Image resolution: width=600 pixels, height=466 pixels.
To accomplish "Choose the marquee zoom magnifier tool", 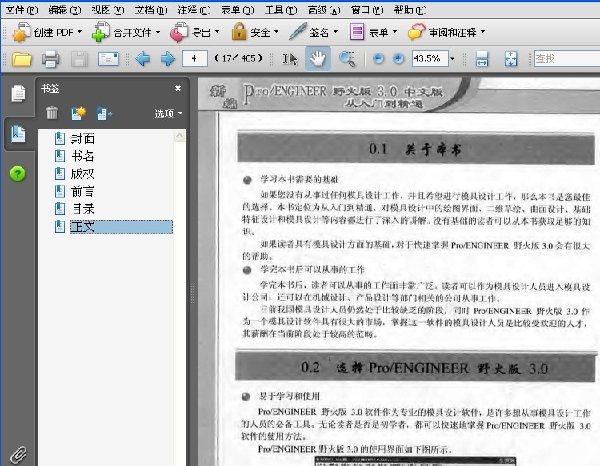I will [347, 59].
